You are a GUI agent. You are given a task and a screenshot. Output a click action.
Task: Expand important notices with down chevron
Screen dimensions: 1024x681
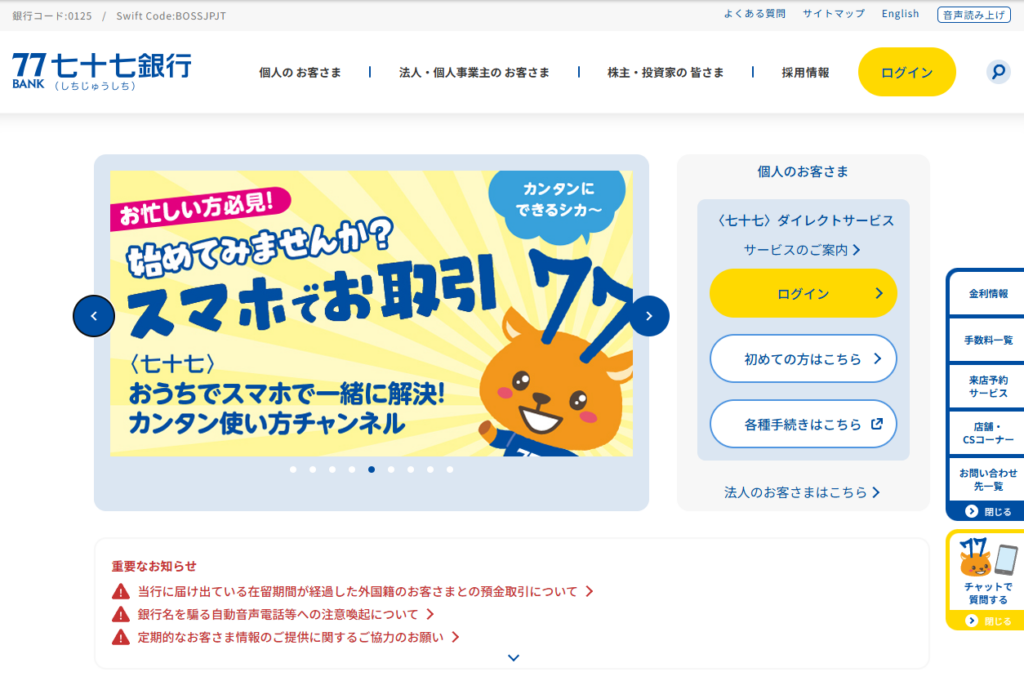pyautogui.click(x=514, y=658)
